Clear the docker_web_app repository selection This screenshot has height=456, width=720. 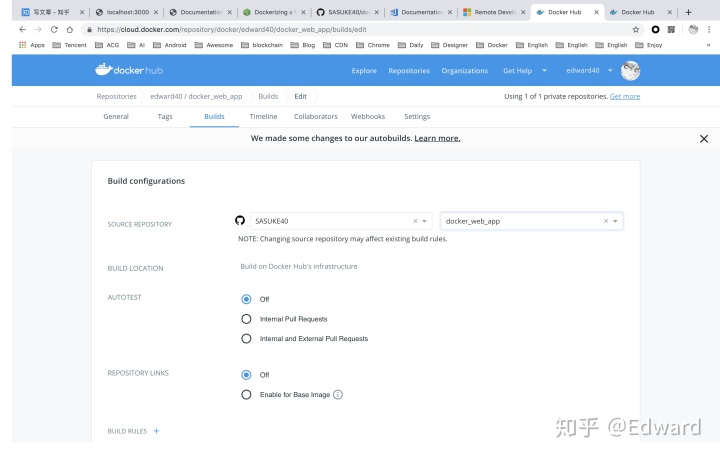tap(606, 221)
